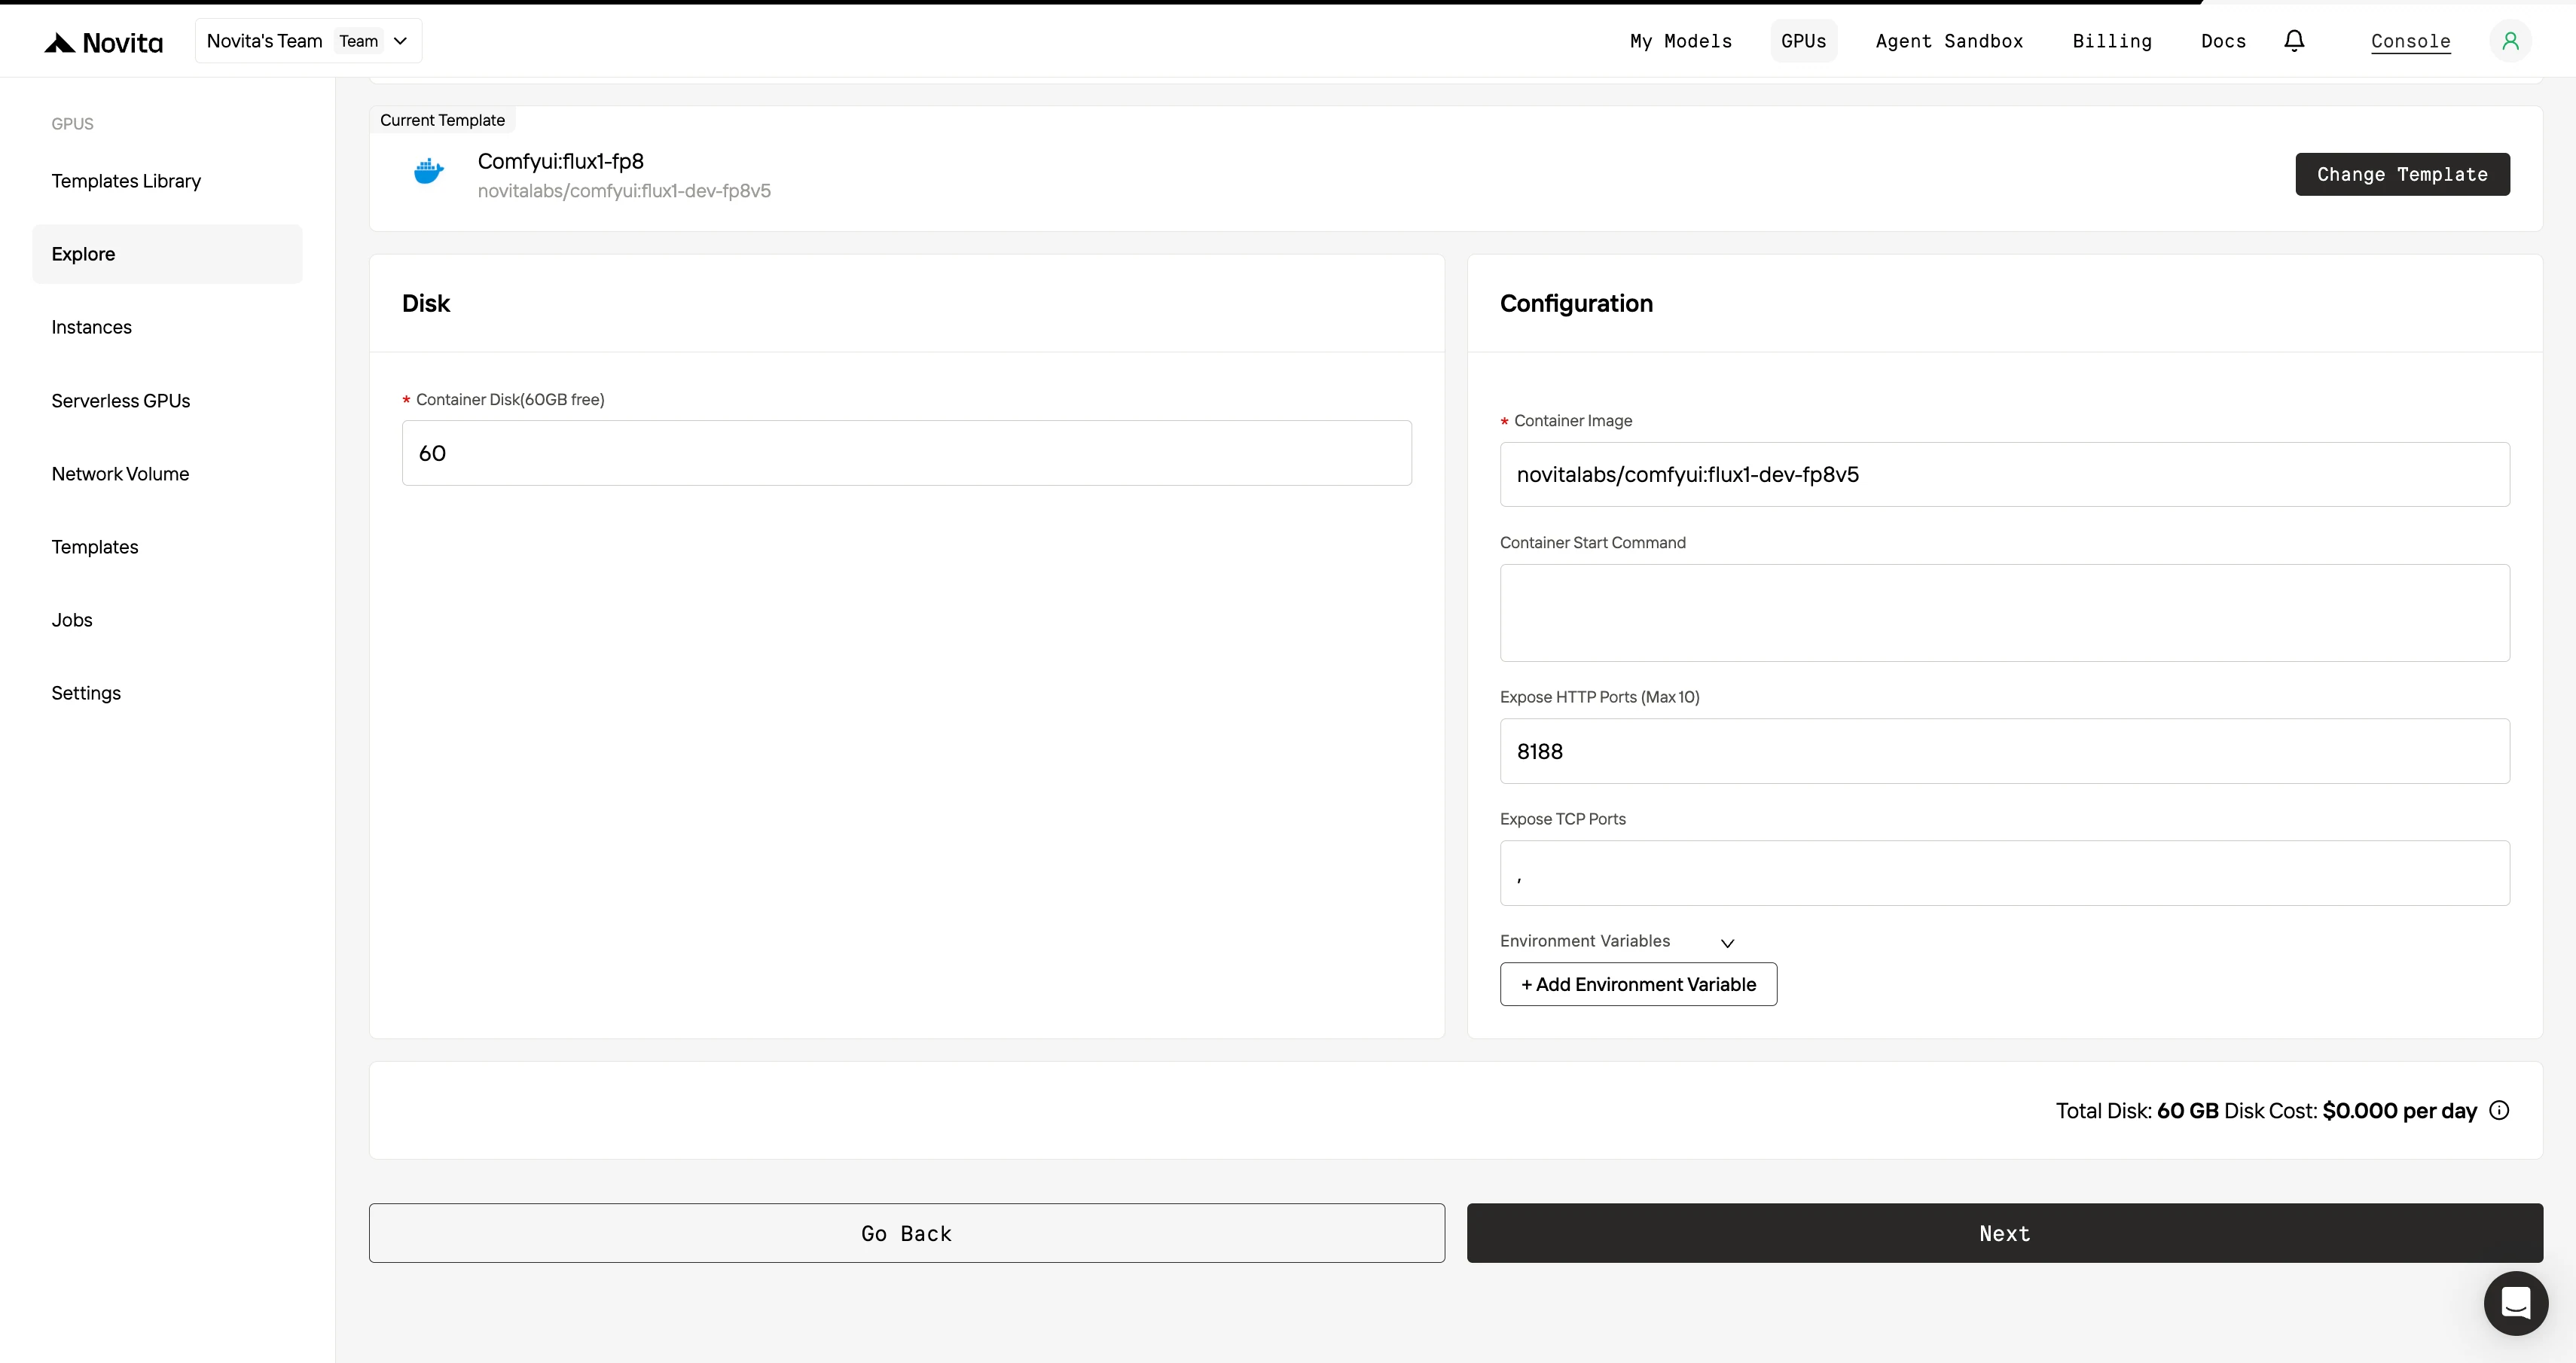Click the Disk section heading
Image resolution: width=2576 pixels, height=1363 pixels.
(426, 303)
